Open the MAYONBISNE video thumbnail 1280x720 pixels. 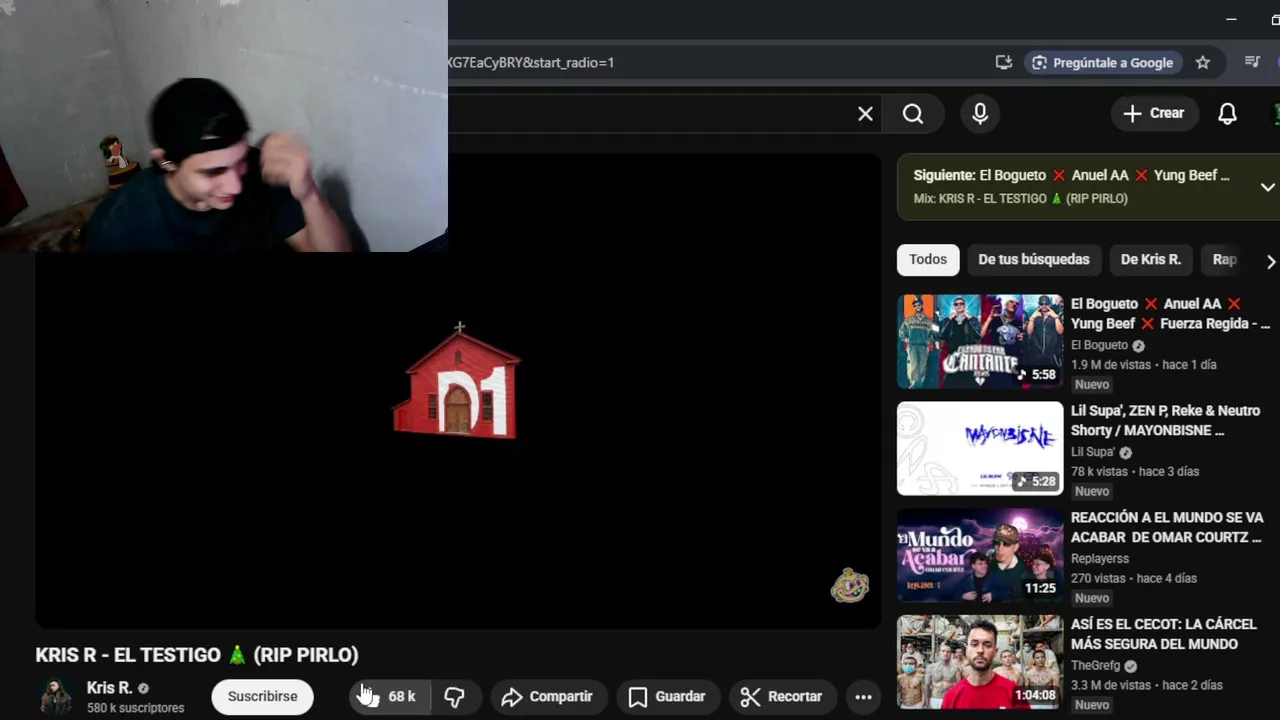point(980,448)
